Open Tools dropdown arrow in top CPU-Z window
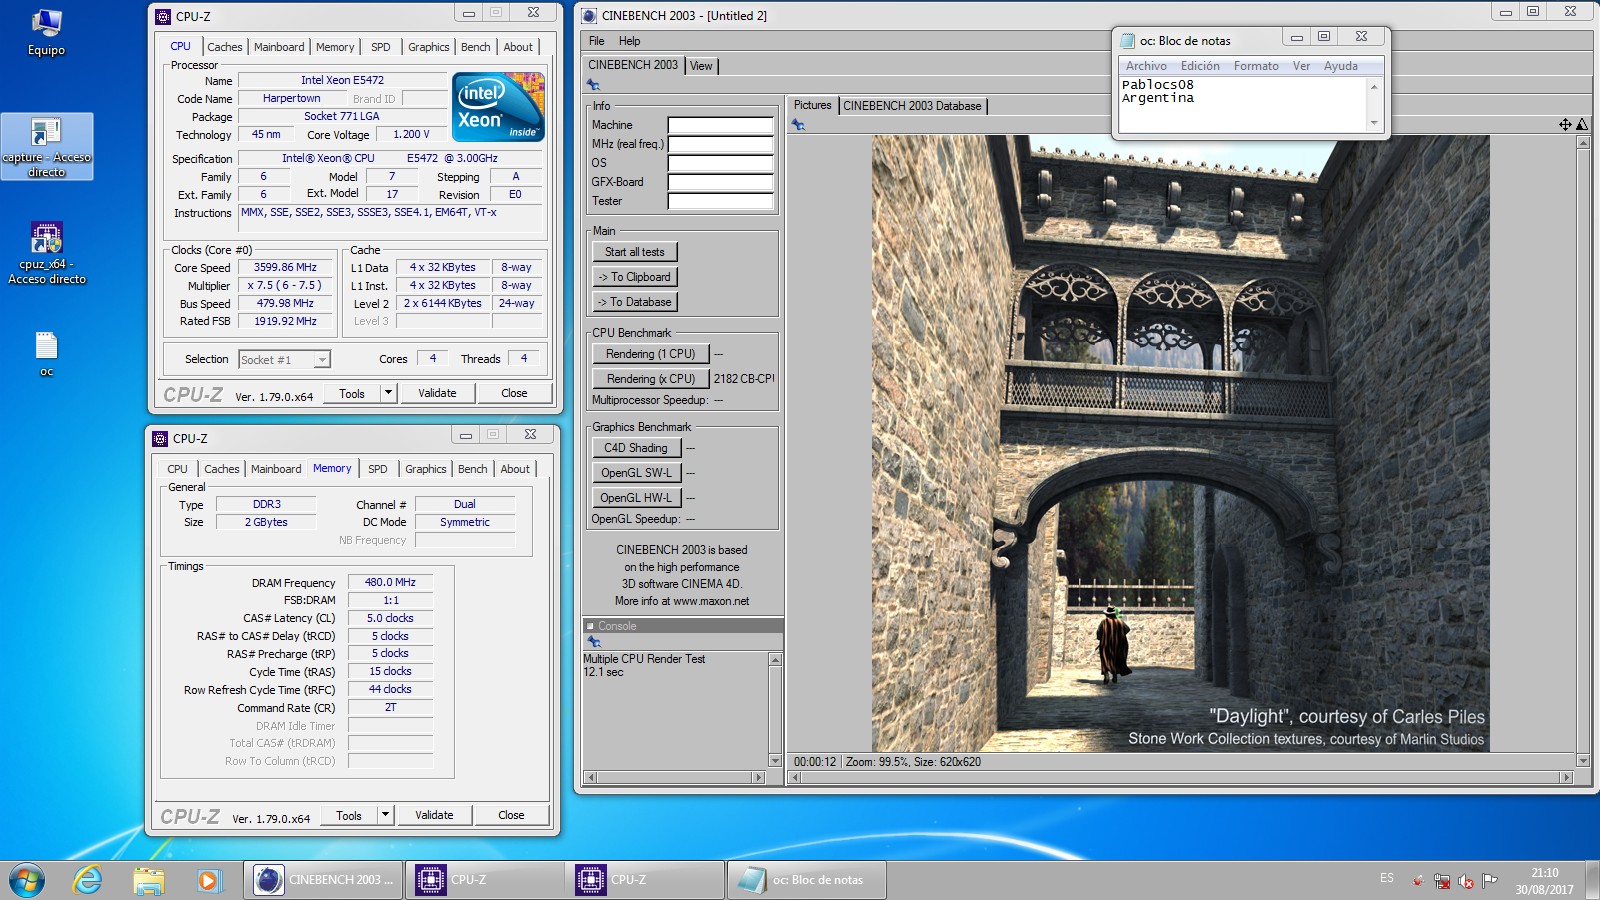Image resolution: width=1600 pixels, height=900 pixels. [x=389, y=393]
